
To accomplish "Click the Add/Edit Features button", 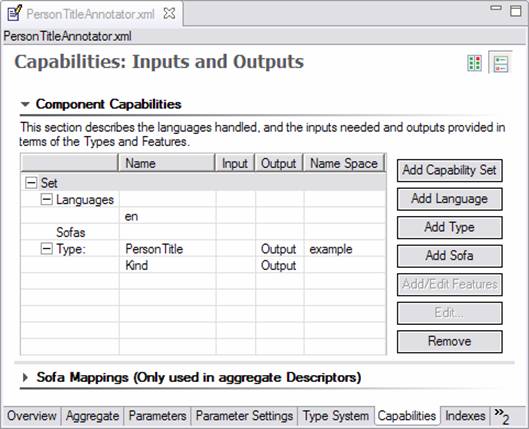I will [x=450, y=285].
